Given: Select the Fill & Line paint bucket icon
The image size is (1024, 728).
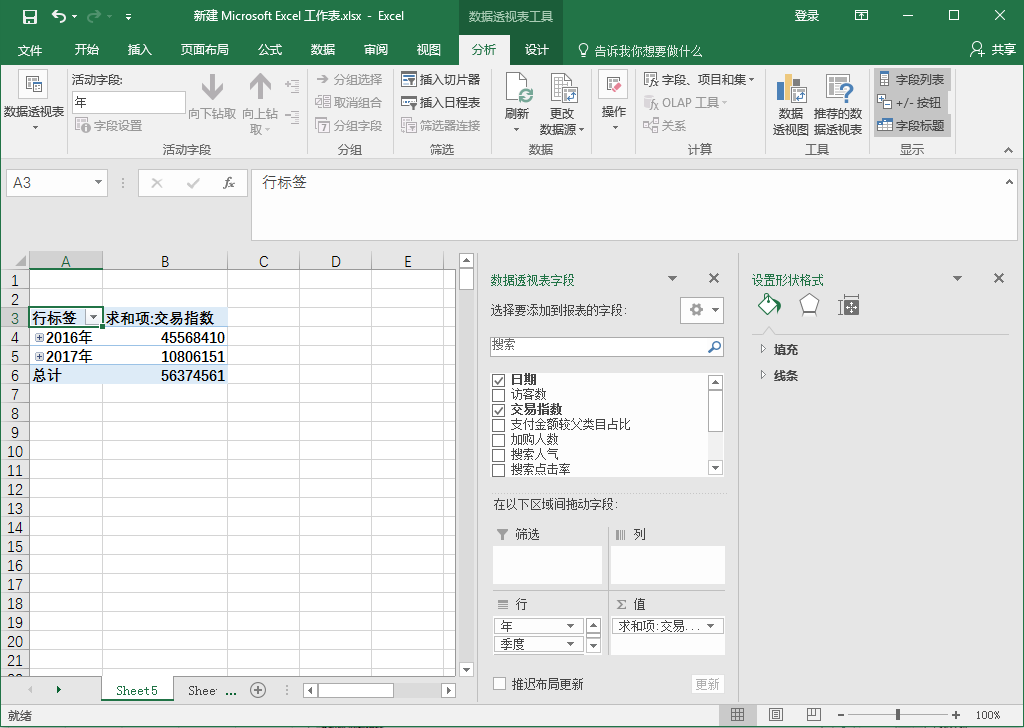Looking at the screenshot, I should point(769,305).
